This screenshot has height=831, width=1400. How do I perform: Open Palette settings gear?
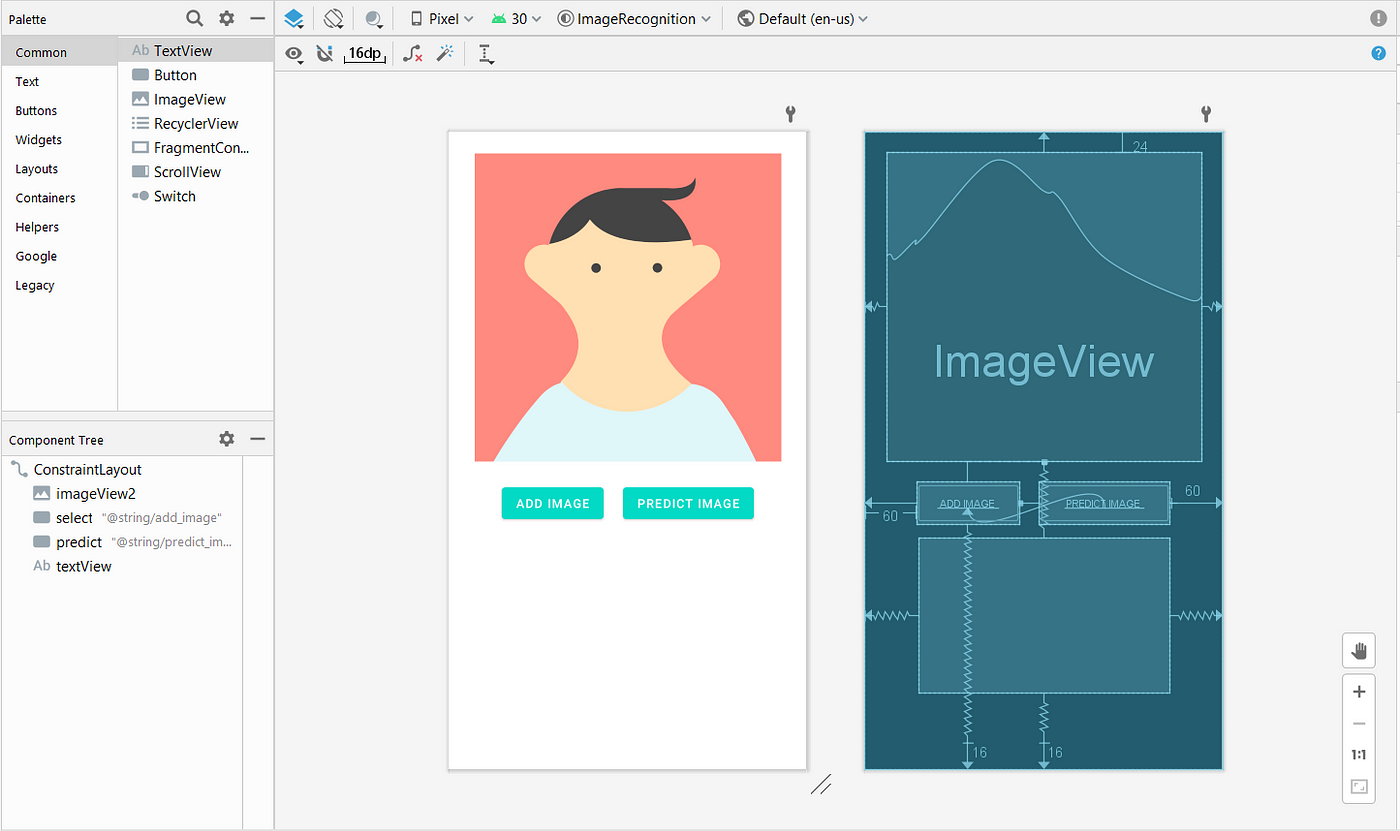pos(227,18)
